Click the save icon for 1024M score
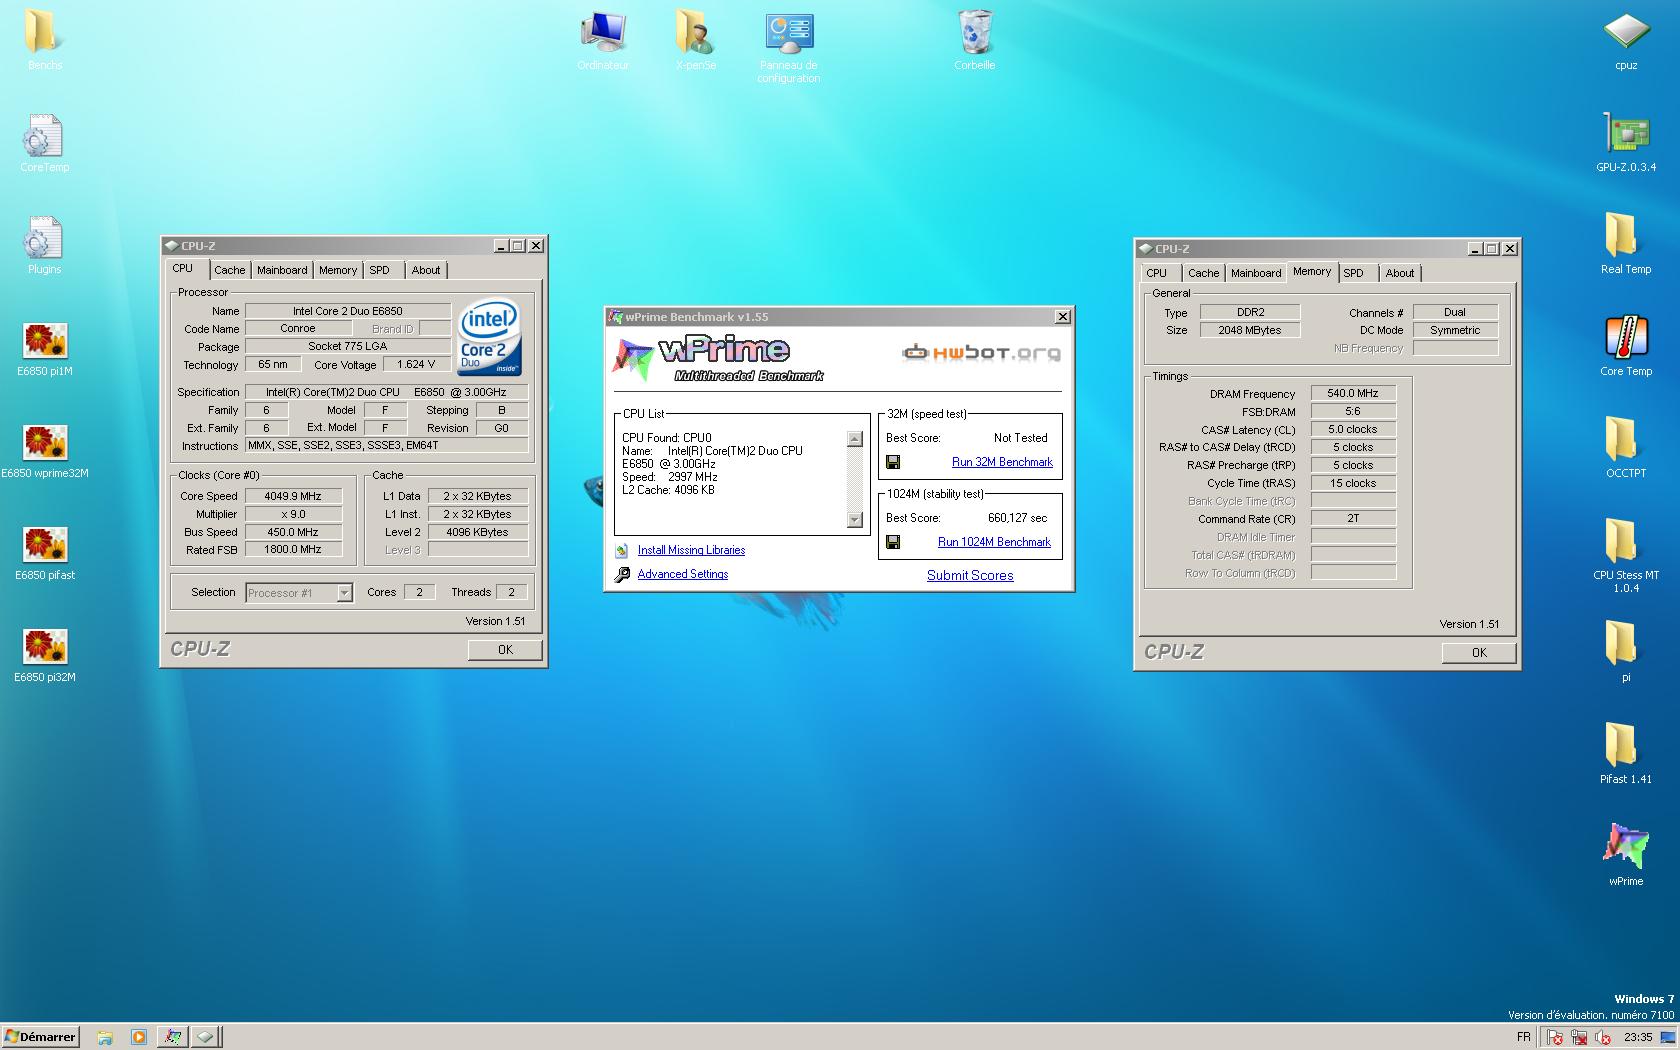 893,542
